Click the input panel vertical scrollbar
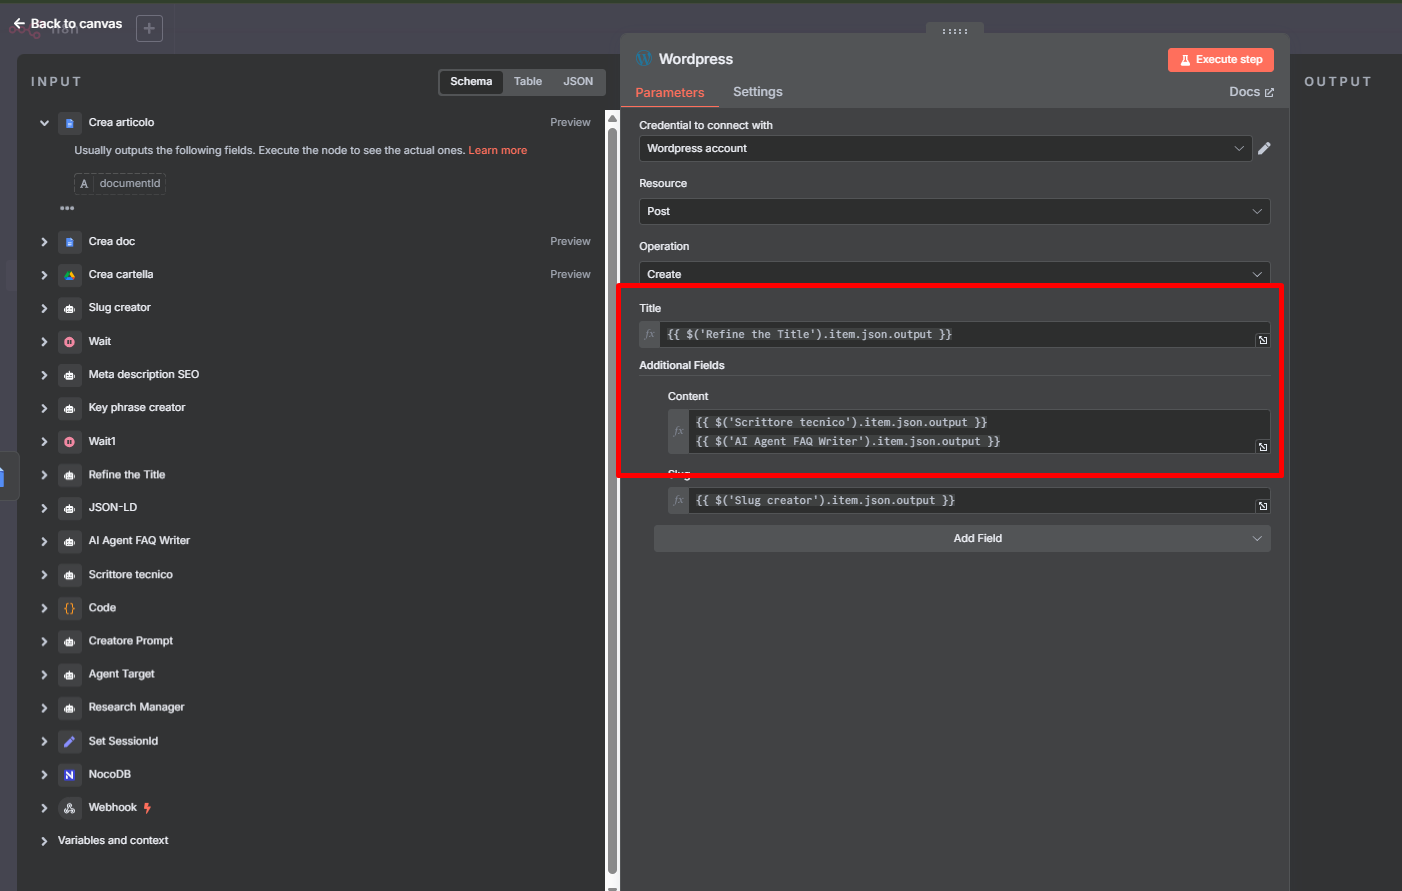Image resolution: width=1402 pixels, height=891 pixels. (613, 500)
